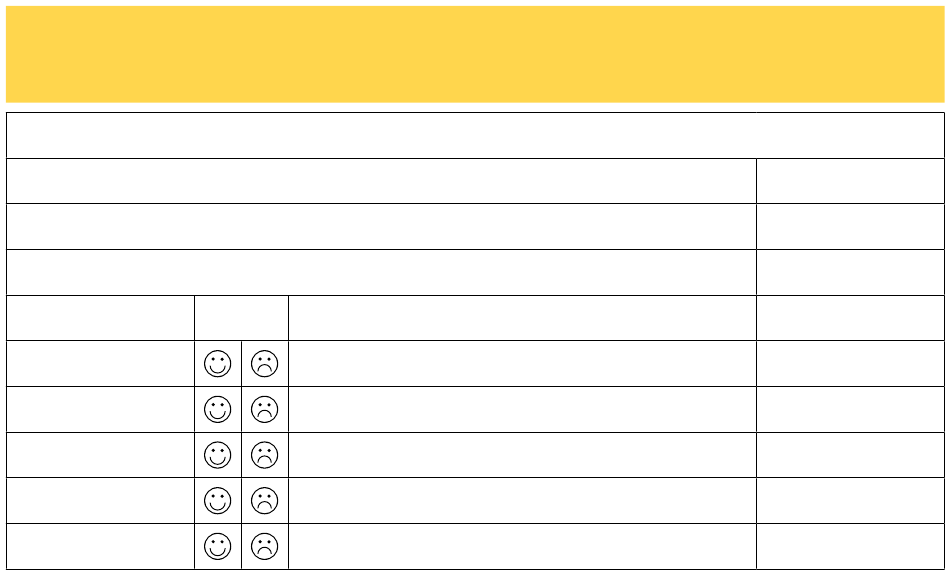Click the full-width blank row below yellow banner
The width and height of the screenshot is (950, 575).
point(475,135)
